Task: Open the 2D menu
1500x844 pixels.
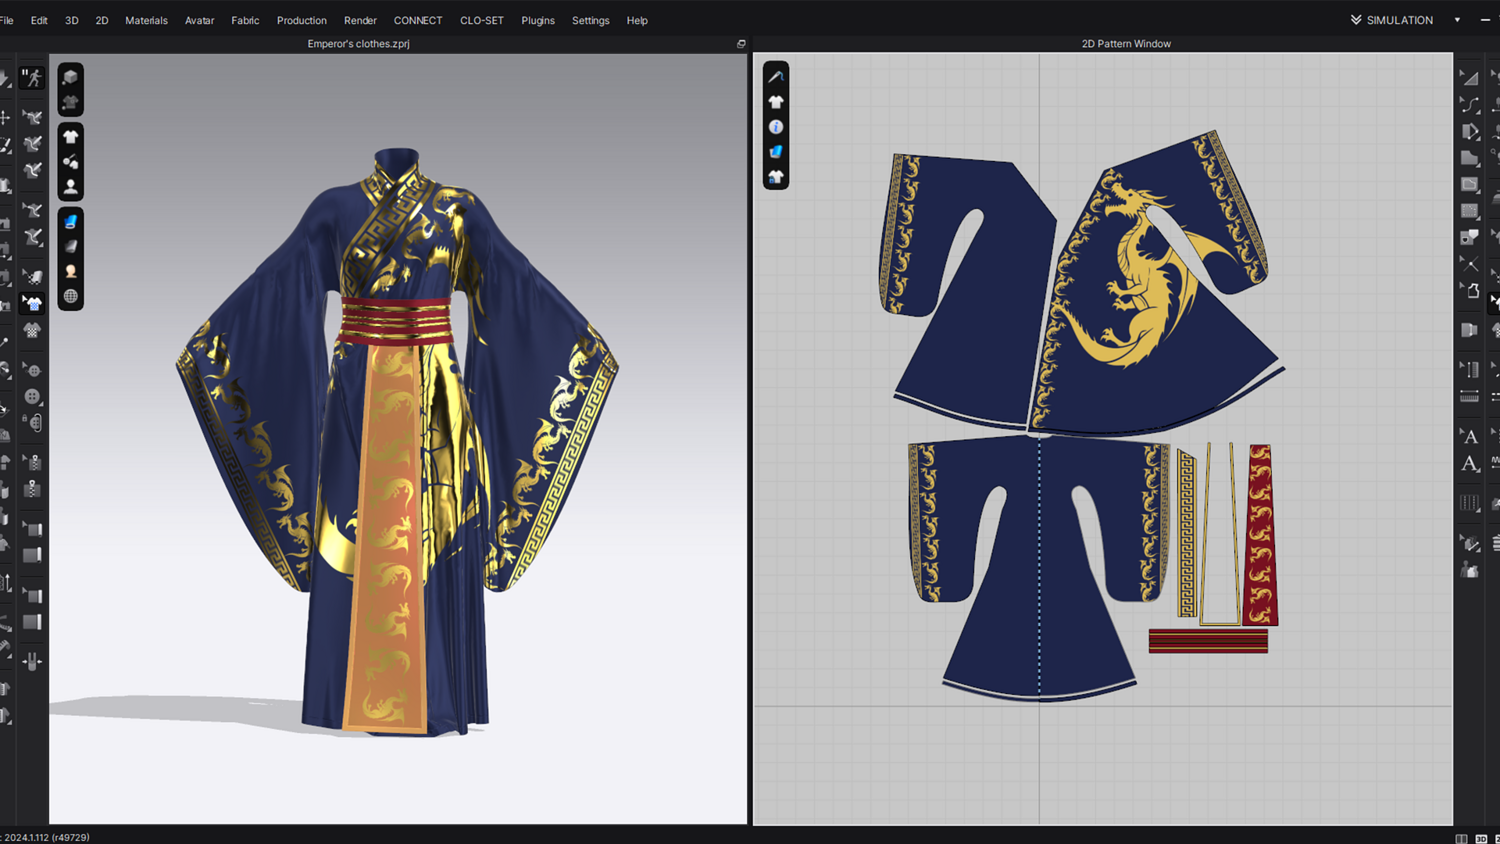Action: click(102, 20)
